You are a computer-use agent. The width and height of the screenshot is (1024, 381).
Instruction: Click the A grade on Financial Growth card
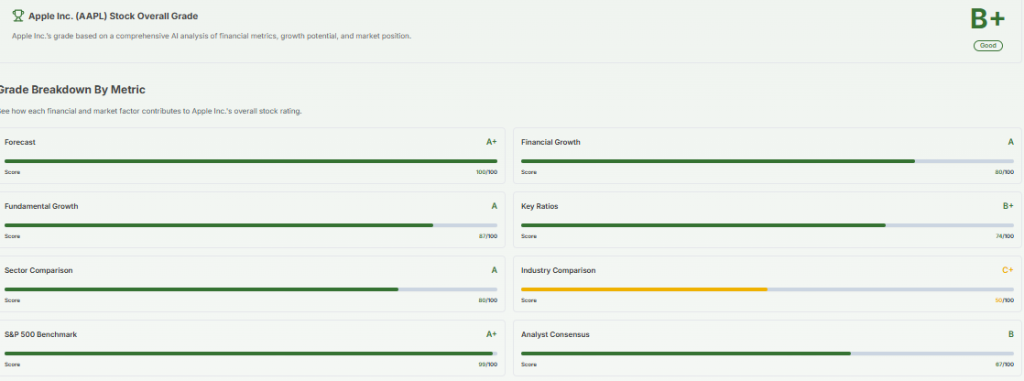coord(1011,142)
